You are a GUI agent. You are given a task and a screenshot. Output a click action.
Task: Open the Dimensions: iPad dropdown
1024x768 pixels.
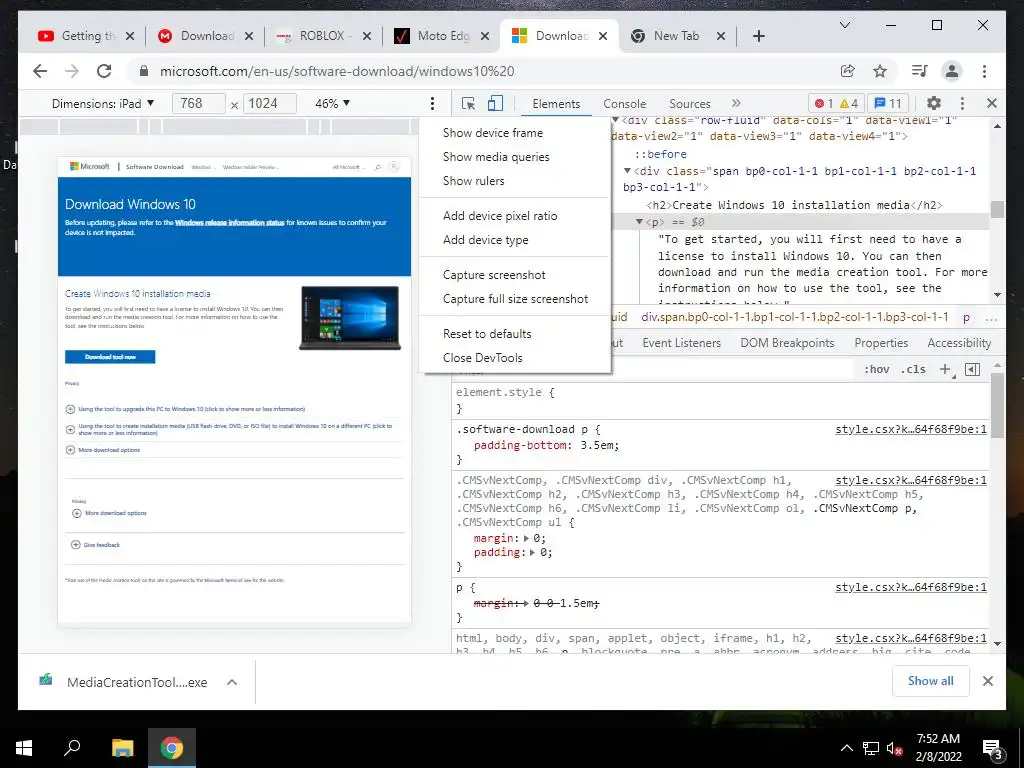pyautogui.click(x=103, y=103)
